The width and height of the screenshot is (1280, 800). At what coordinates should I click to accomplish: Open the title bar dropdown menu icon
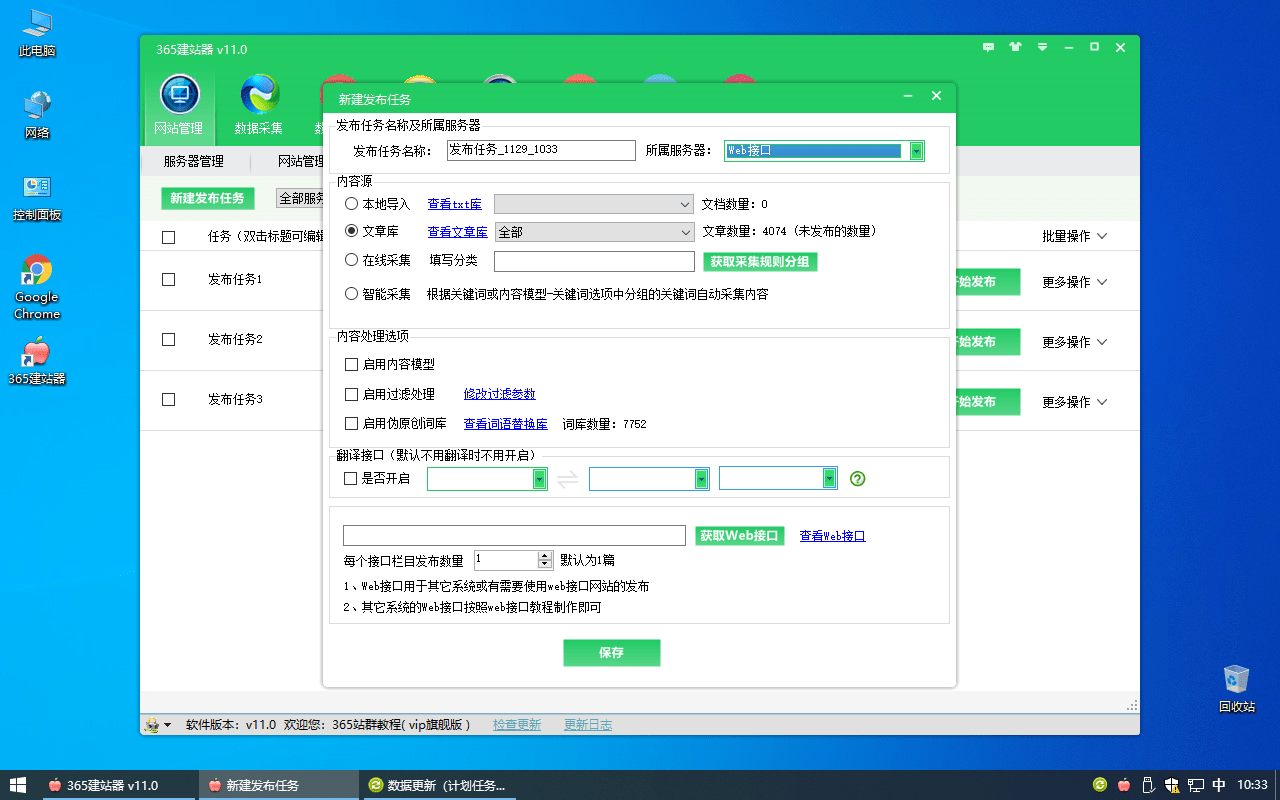click(x=1042, y=47)
